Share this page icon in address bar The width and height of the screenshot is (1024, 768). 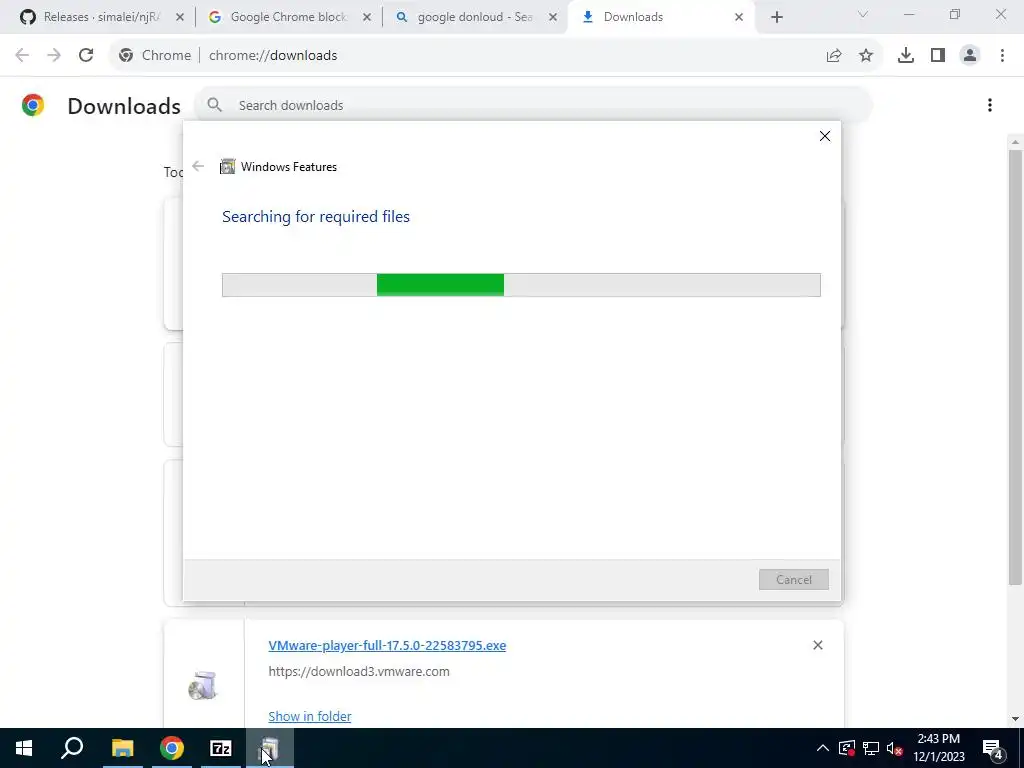click(834, 56)
